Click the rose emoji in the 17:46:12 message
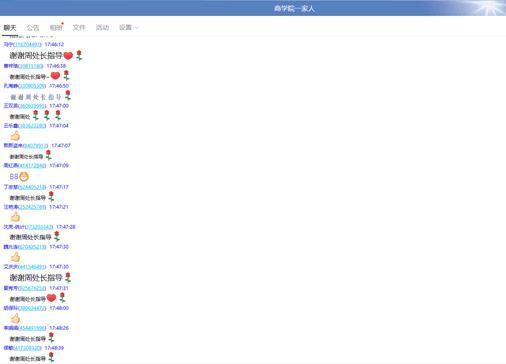The image size is (506, 364). click(x=79, y=55)
